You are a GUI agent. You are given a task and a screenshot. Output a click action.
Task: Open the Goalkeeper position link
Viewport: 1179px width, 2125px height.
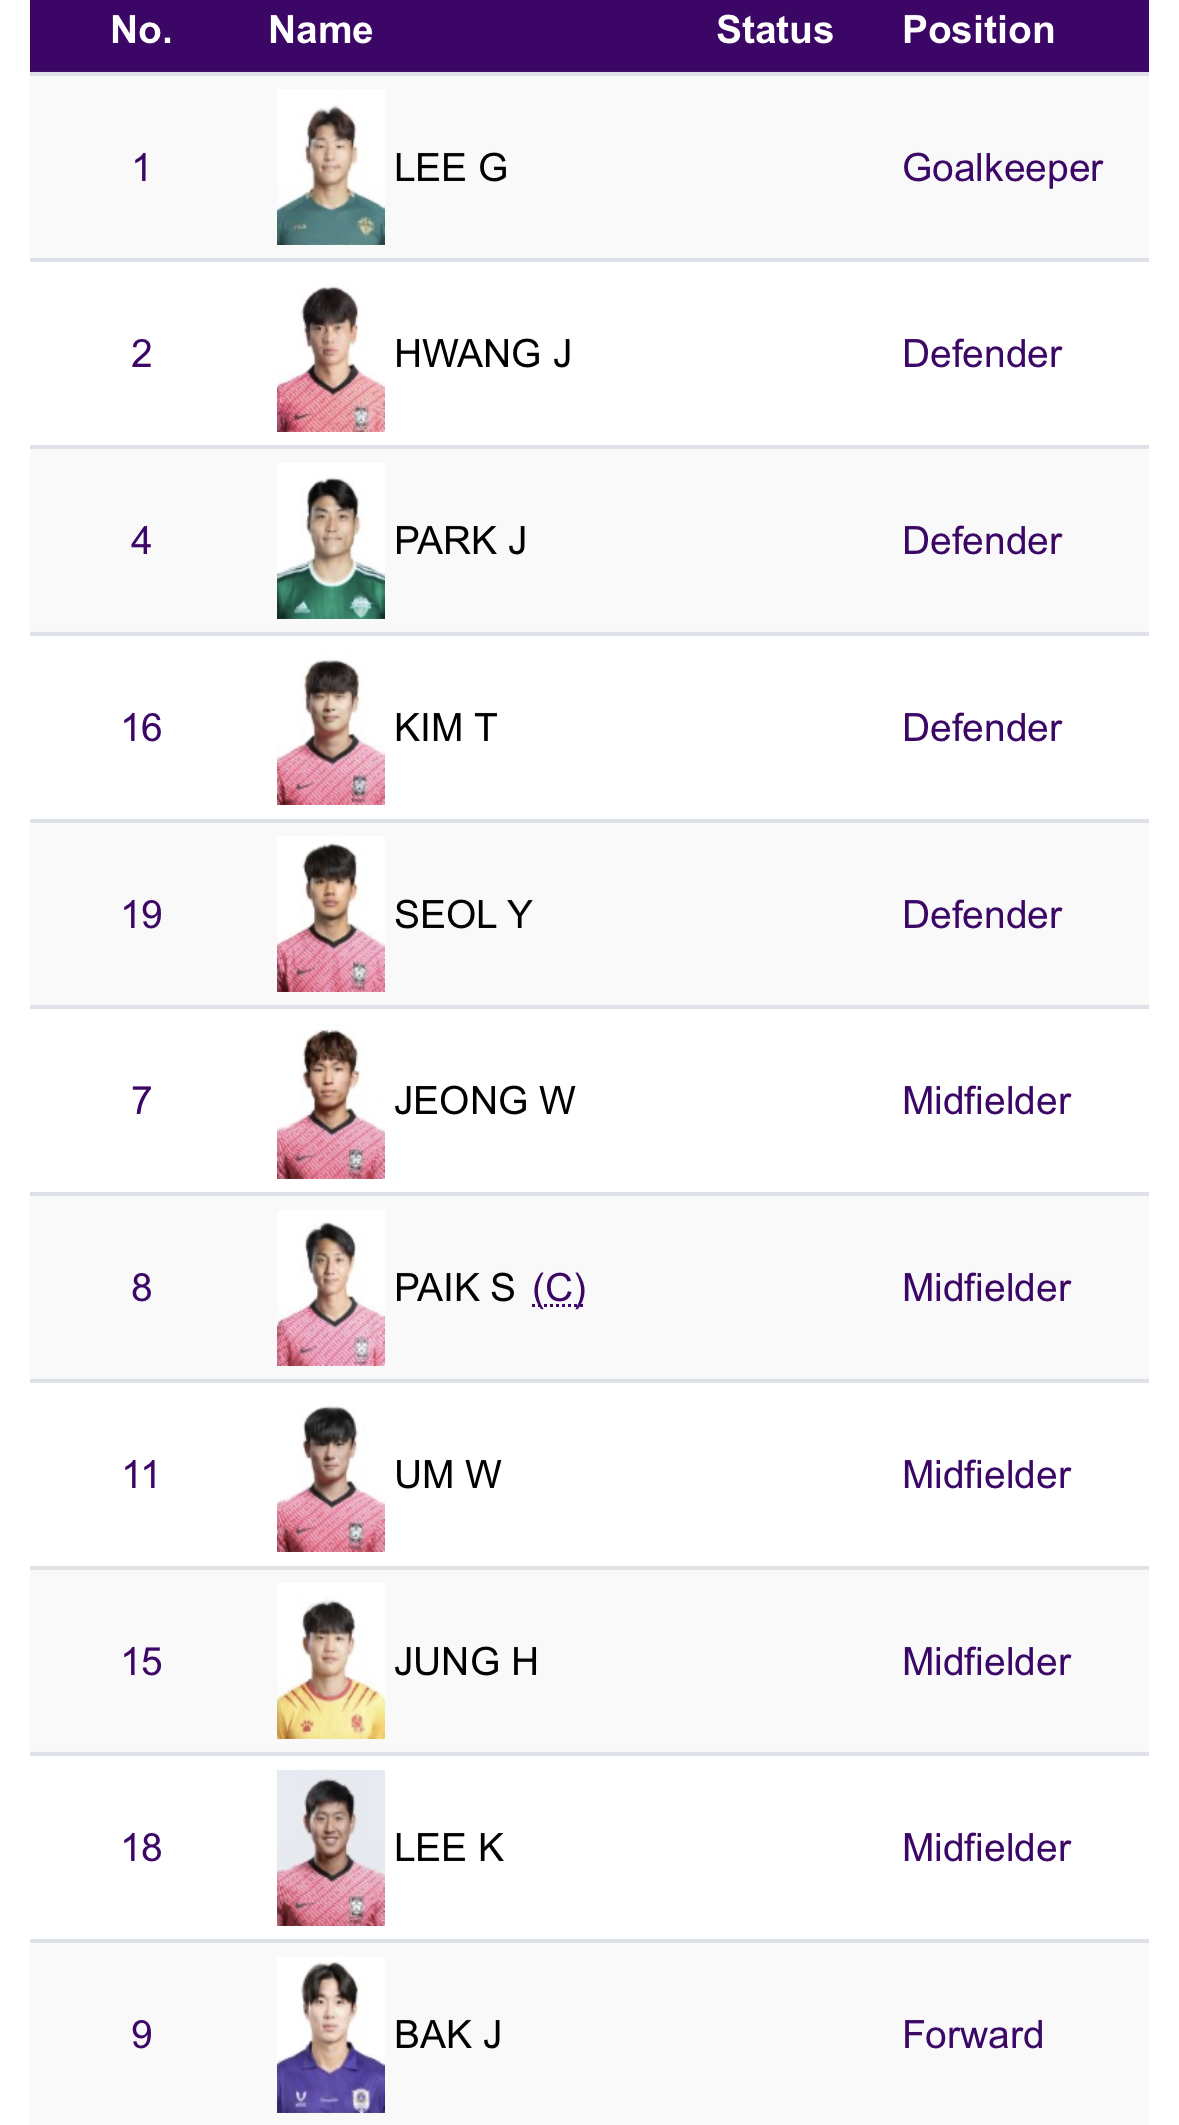(1002, 168)
